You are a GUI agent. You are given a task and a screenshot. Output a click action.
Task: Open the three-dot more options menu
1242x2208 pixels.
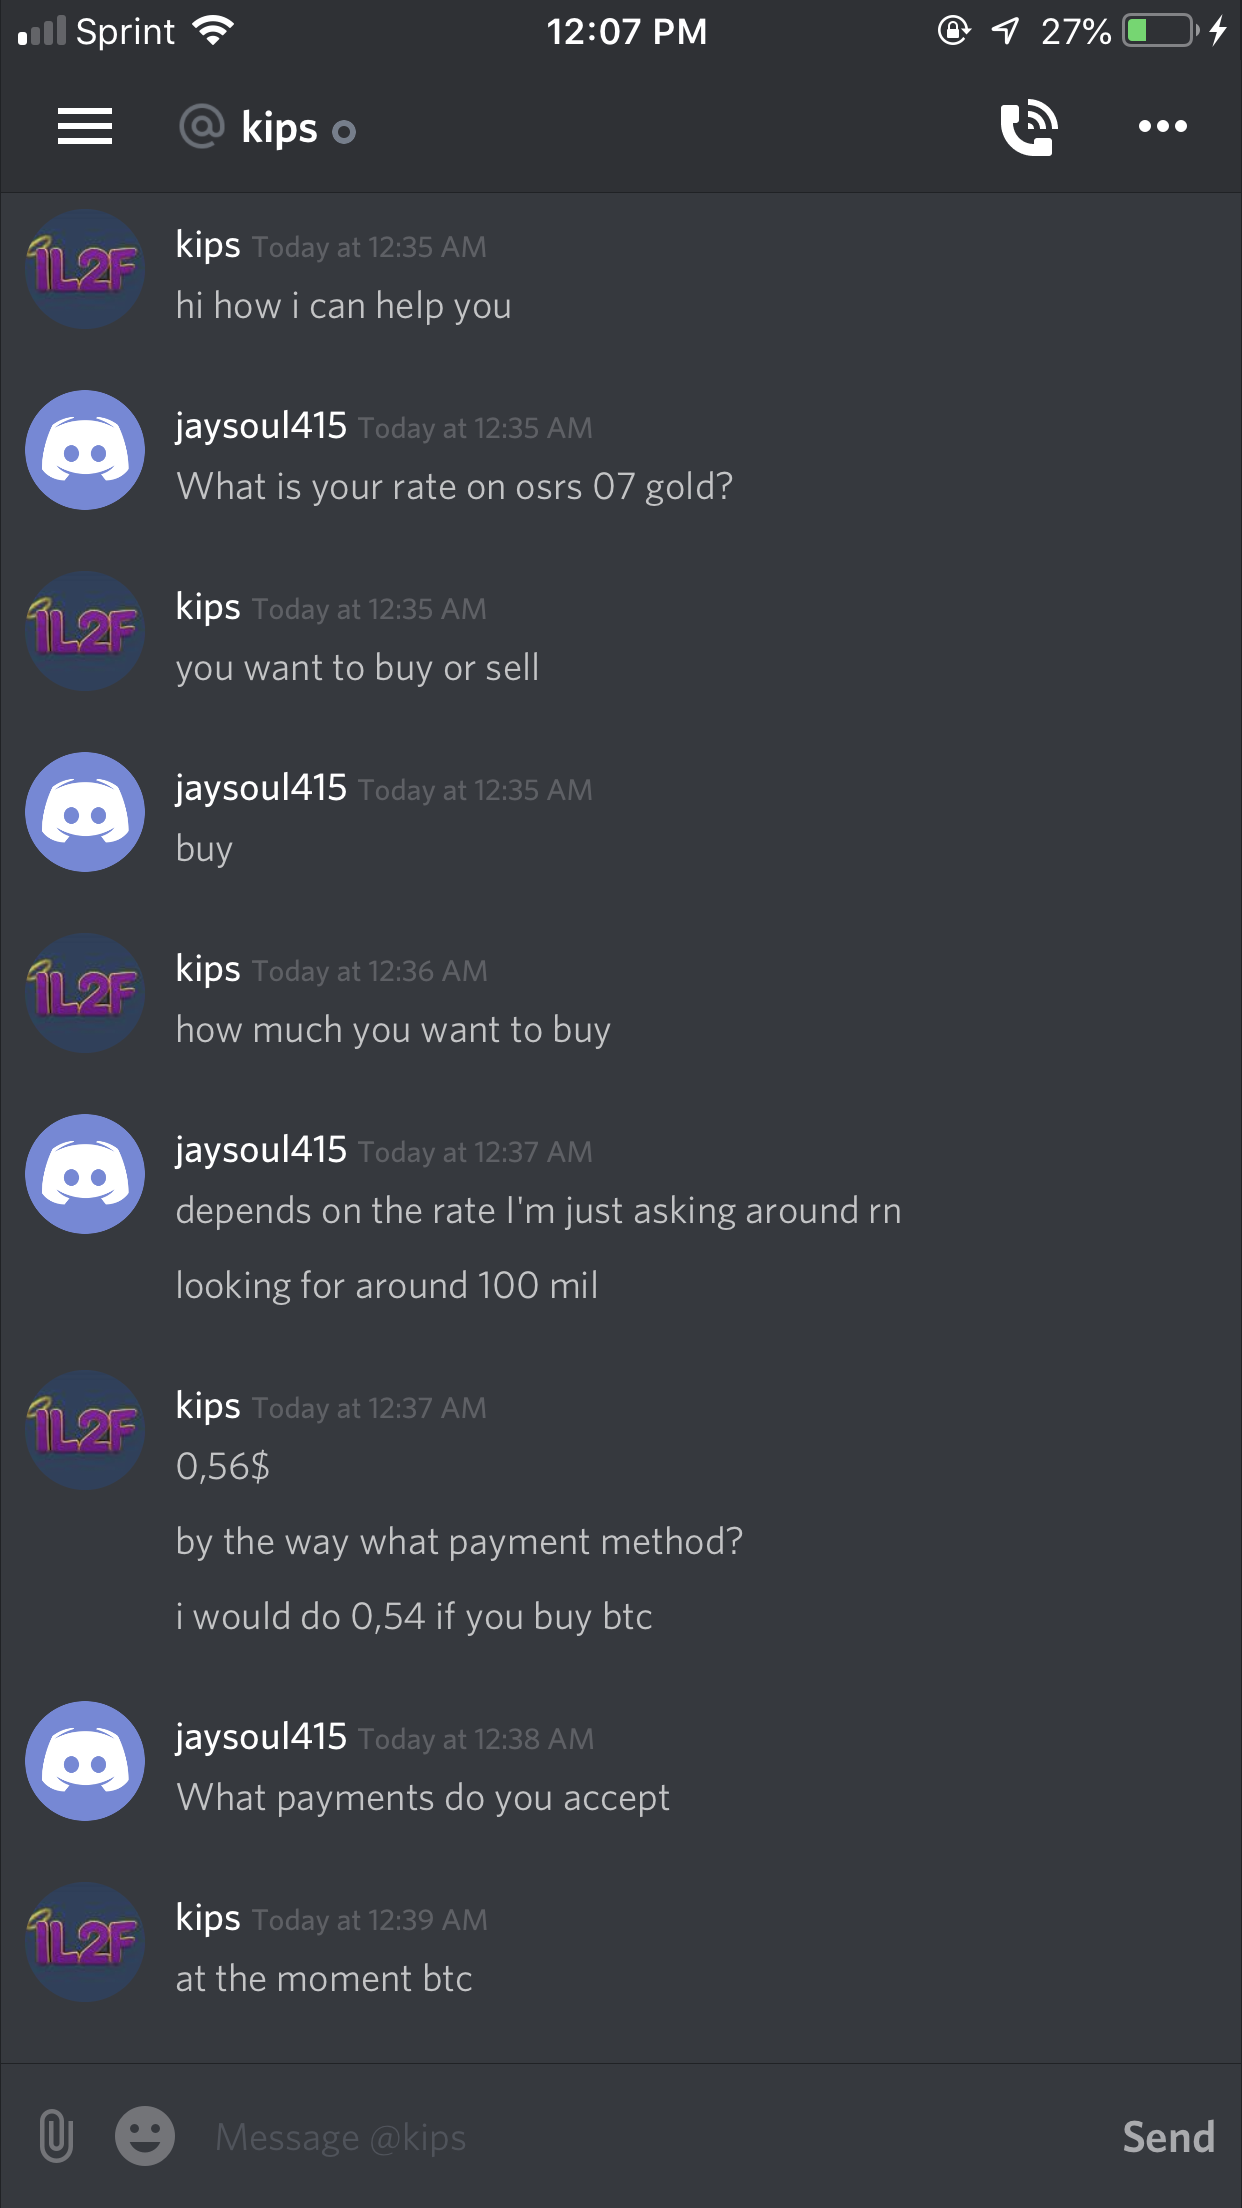[x=1163, y=127]
